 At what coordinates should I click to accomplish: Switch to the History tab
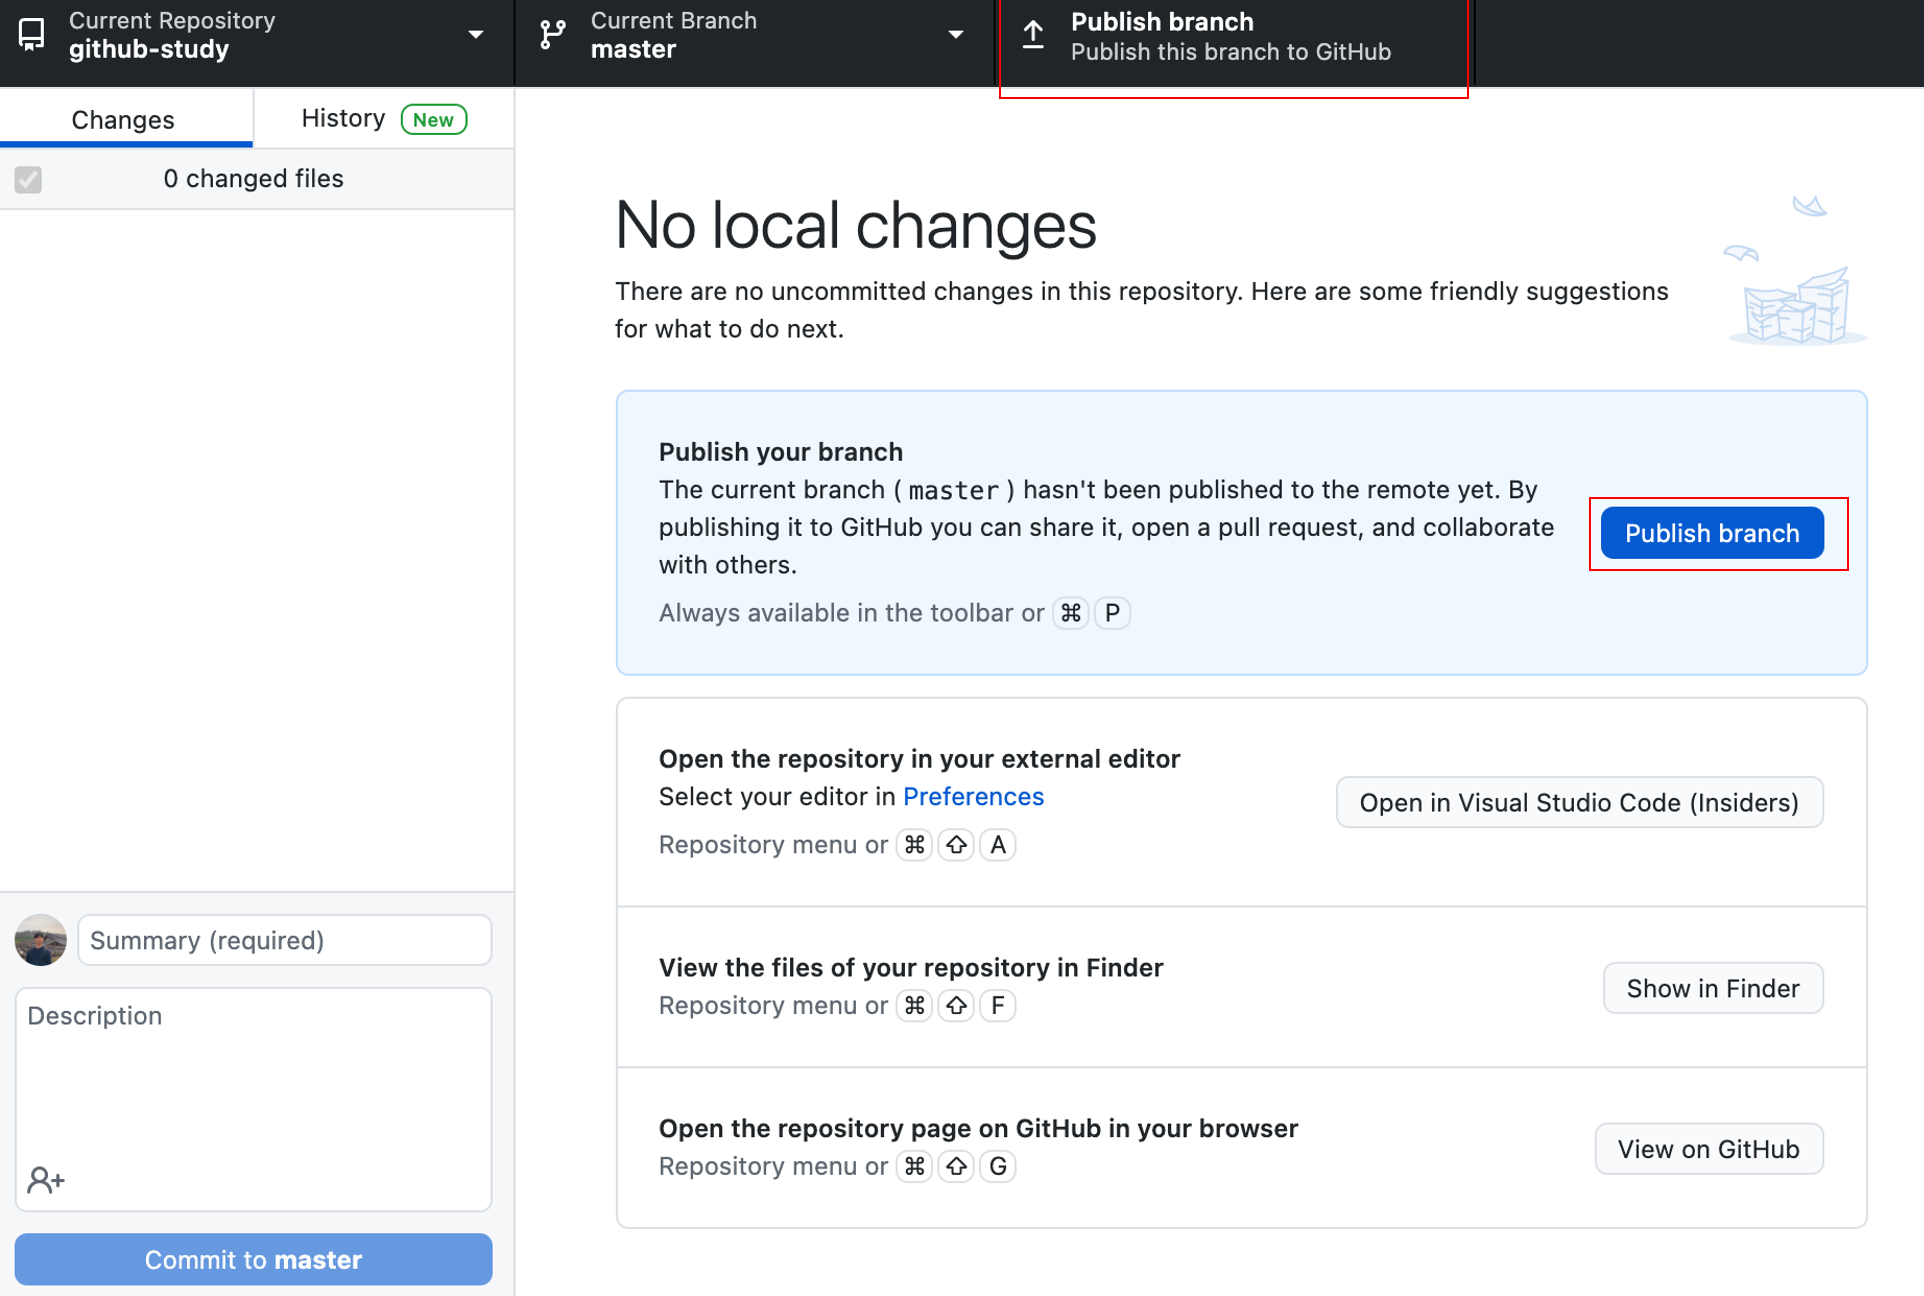(x=343, y=118)
